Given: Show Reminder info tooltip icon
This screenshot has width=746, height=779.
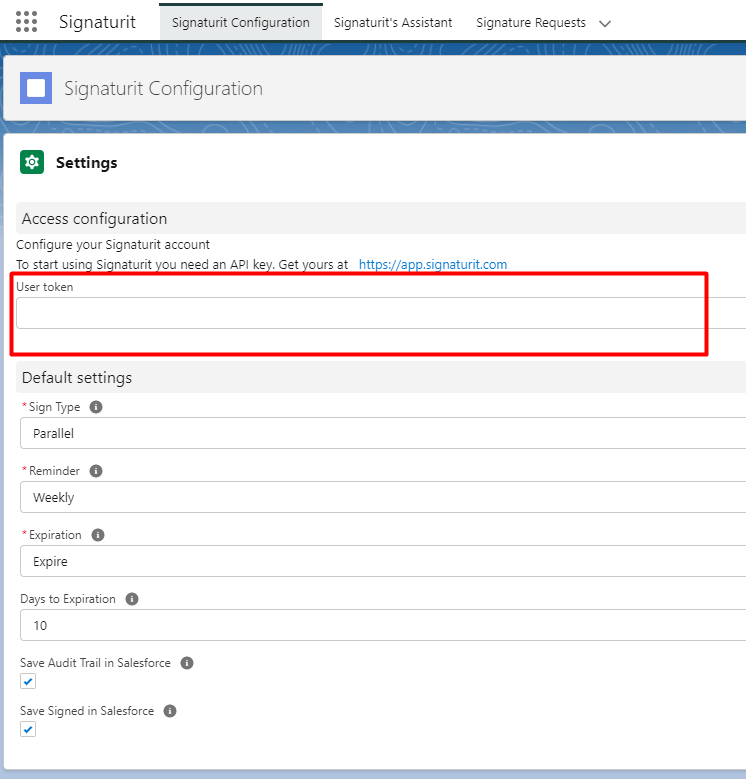Looking at the screenshot, I should tap(96, 470).
